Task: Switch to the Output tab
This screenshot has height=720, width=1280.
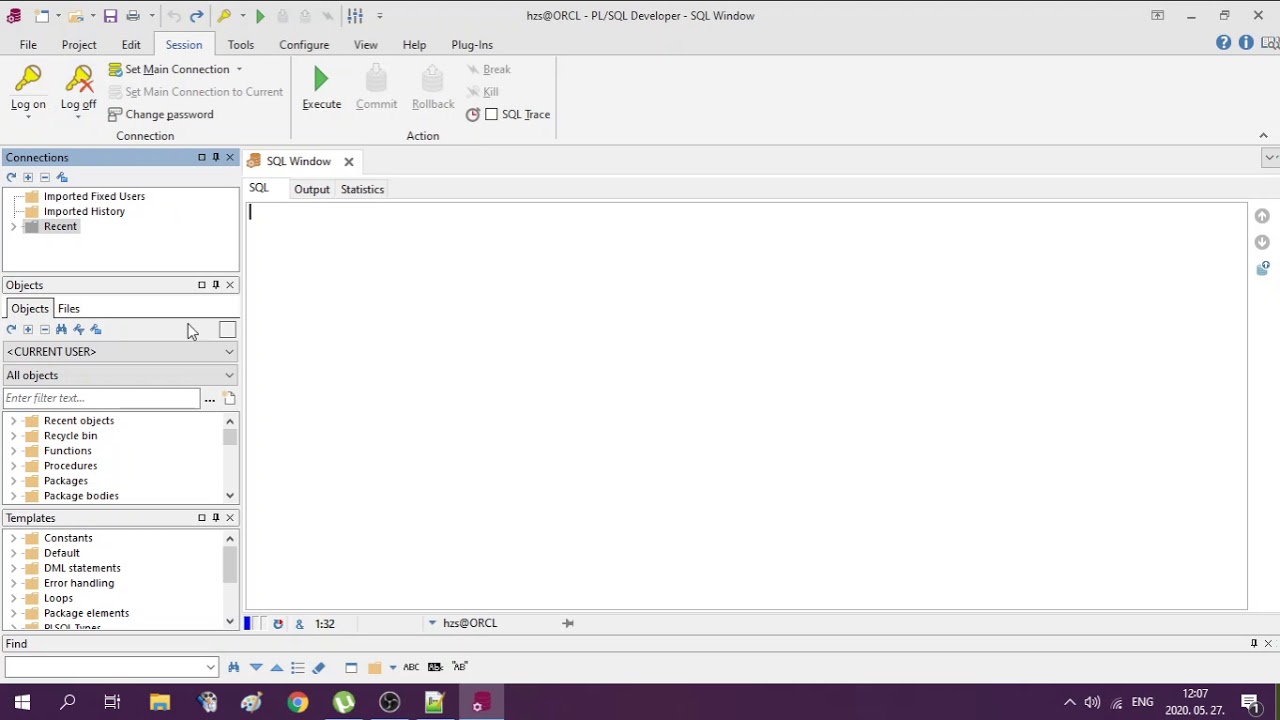Action: coord(312,189)
